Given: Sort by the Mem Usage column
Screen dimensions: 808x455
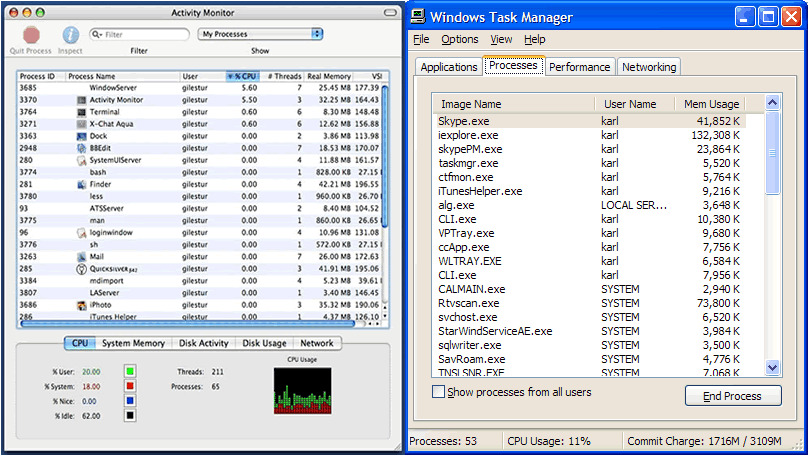Looking at the screenshot, I should click(711, 104).
